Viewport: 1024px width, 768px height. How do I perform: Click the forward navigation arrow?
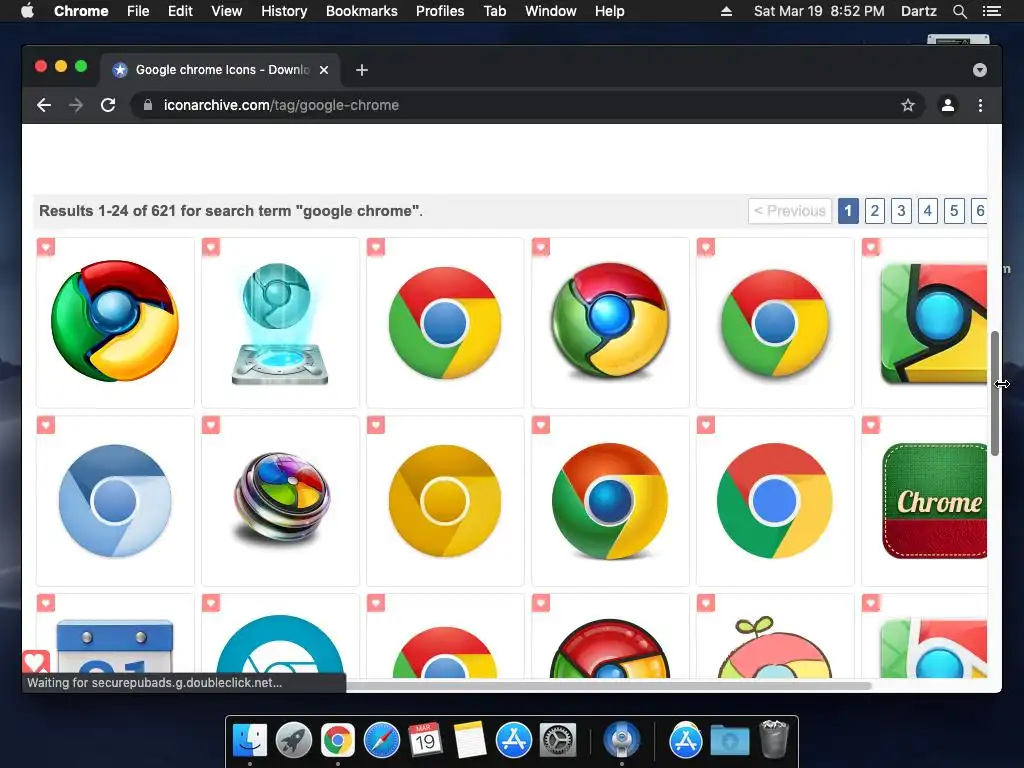point(76,105)
